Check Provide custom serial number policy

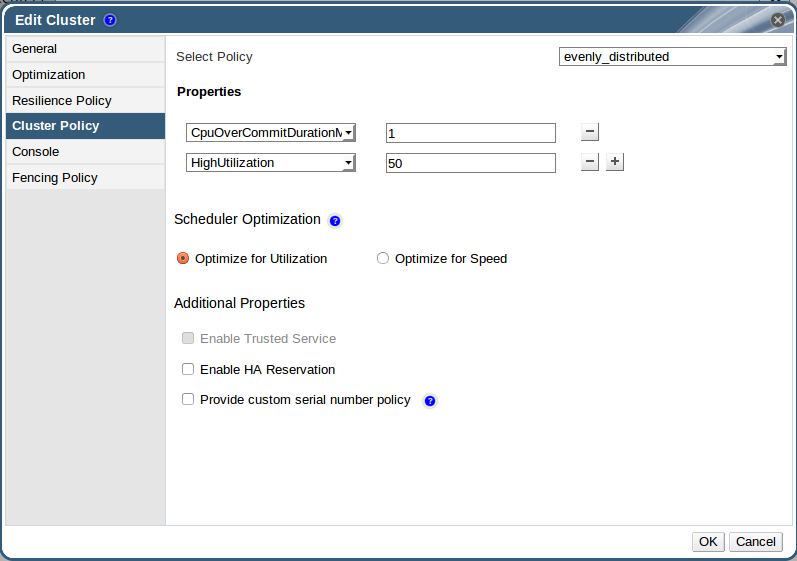point(188,399)
